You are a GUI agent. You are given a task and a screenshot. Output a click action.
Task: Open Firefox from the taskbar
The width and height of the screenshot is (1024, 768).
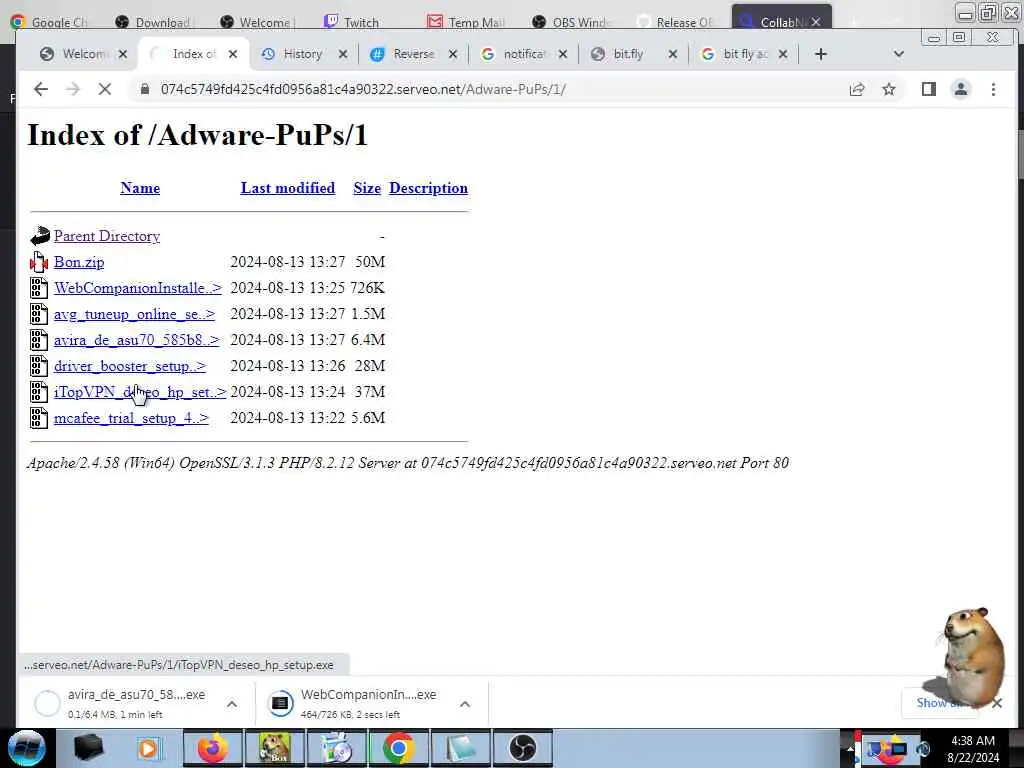[212, 748]
